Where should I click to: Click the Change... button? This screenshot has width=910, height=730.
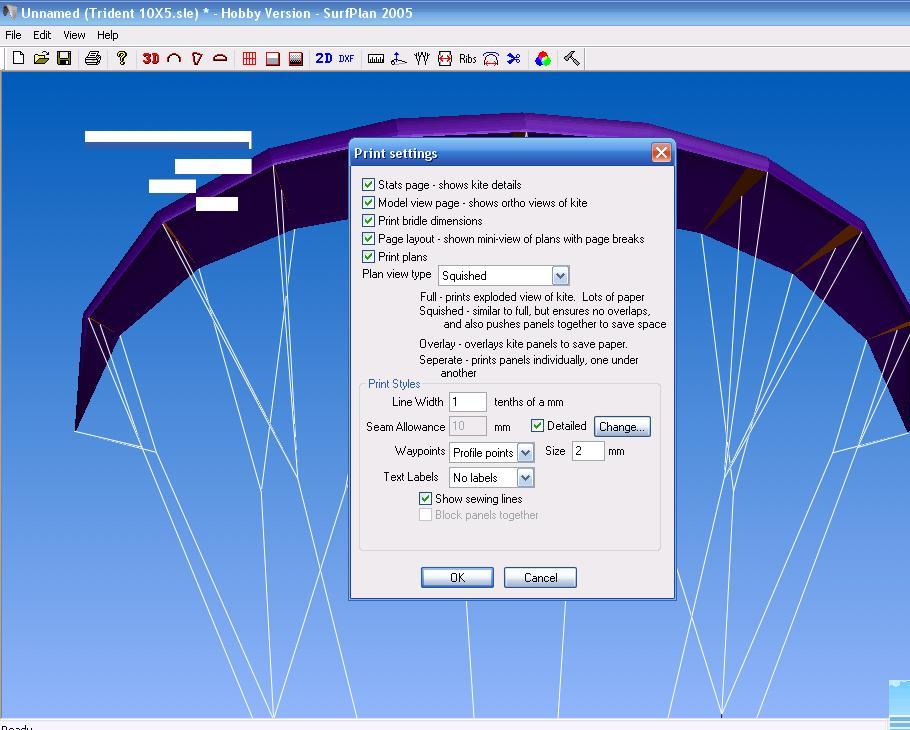[x=622, y=427]
